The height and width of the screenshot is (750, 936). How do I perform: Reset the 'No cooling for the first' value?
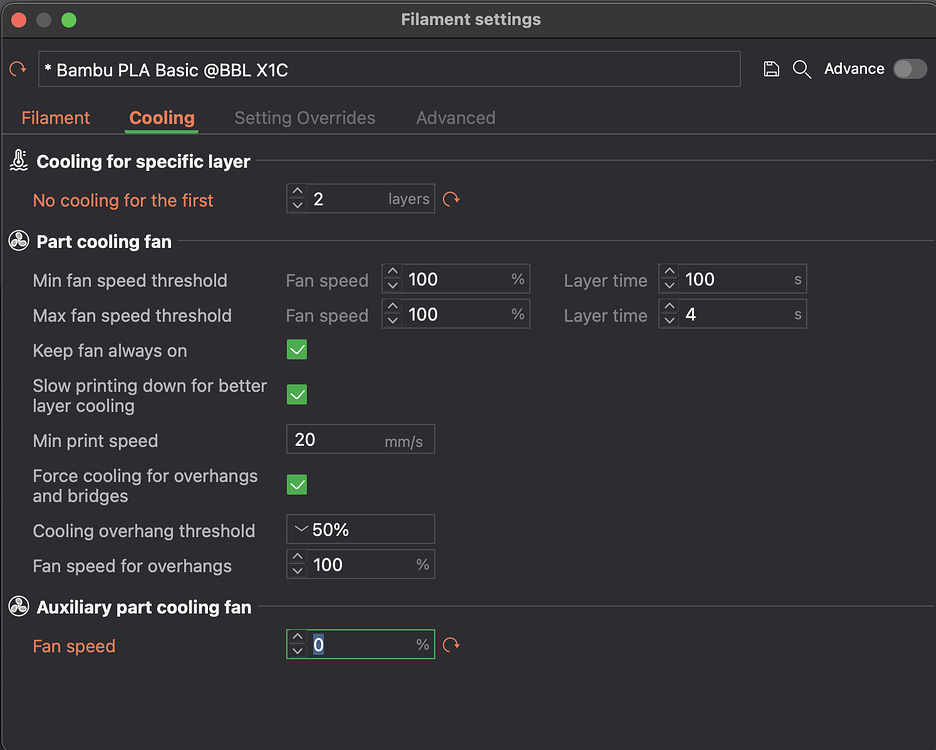click(451, 199)
